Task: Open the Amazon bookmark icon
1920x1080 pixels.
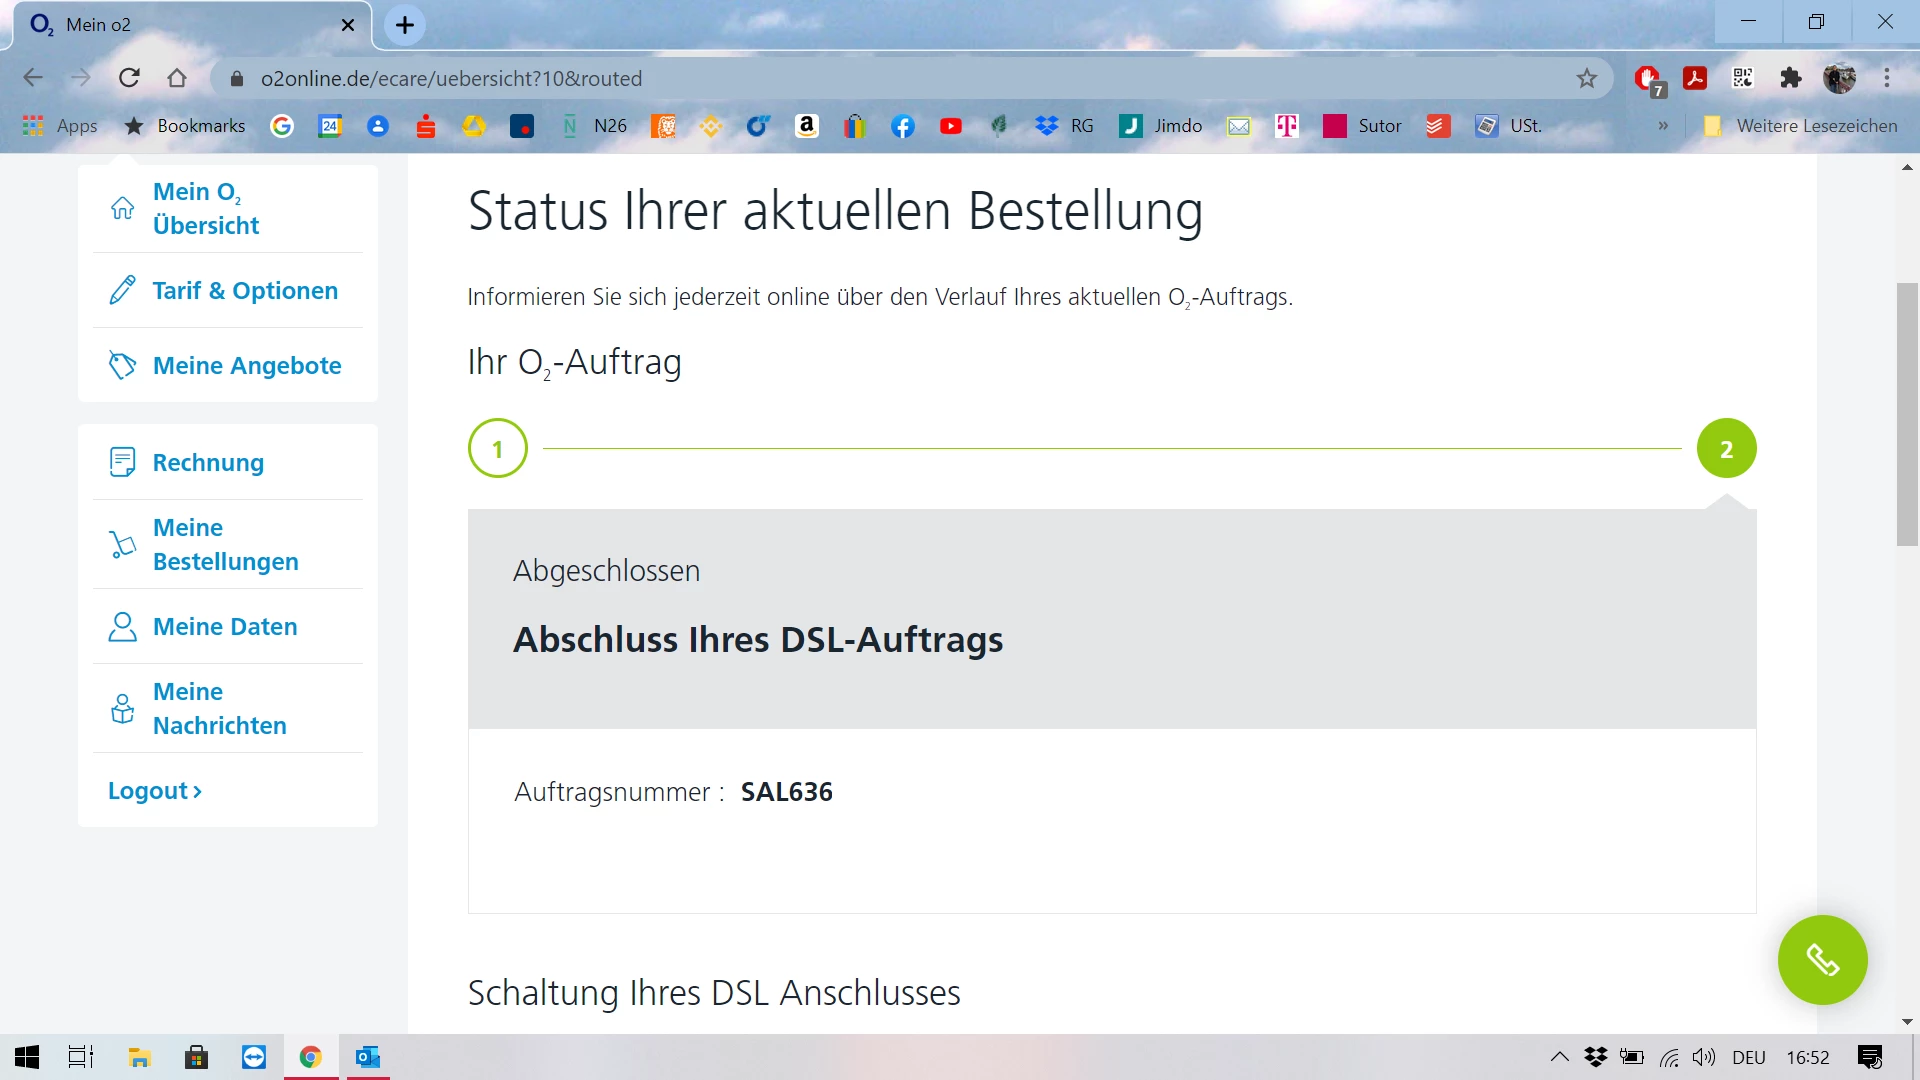Action: click(806, 126)
